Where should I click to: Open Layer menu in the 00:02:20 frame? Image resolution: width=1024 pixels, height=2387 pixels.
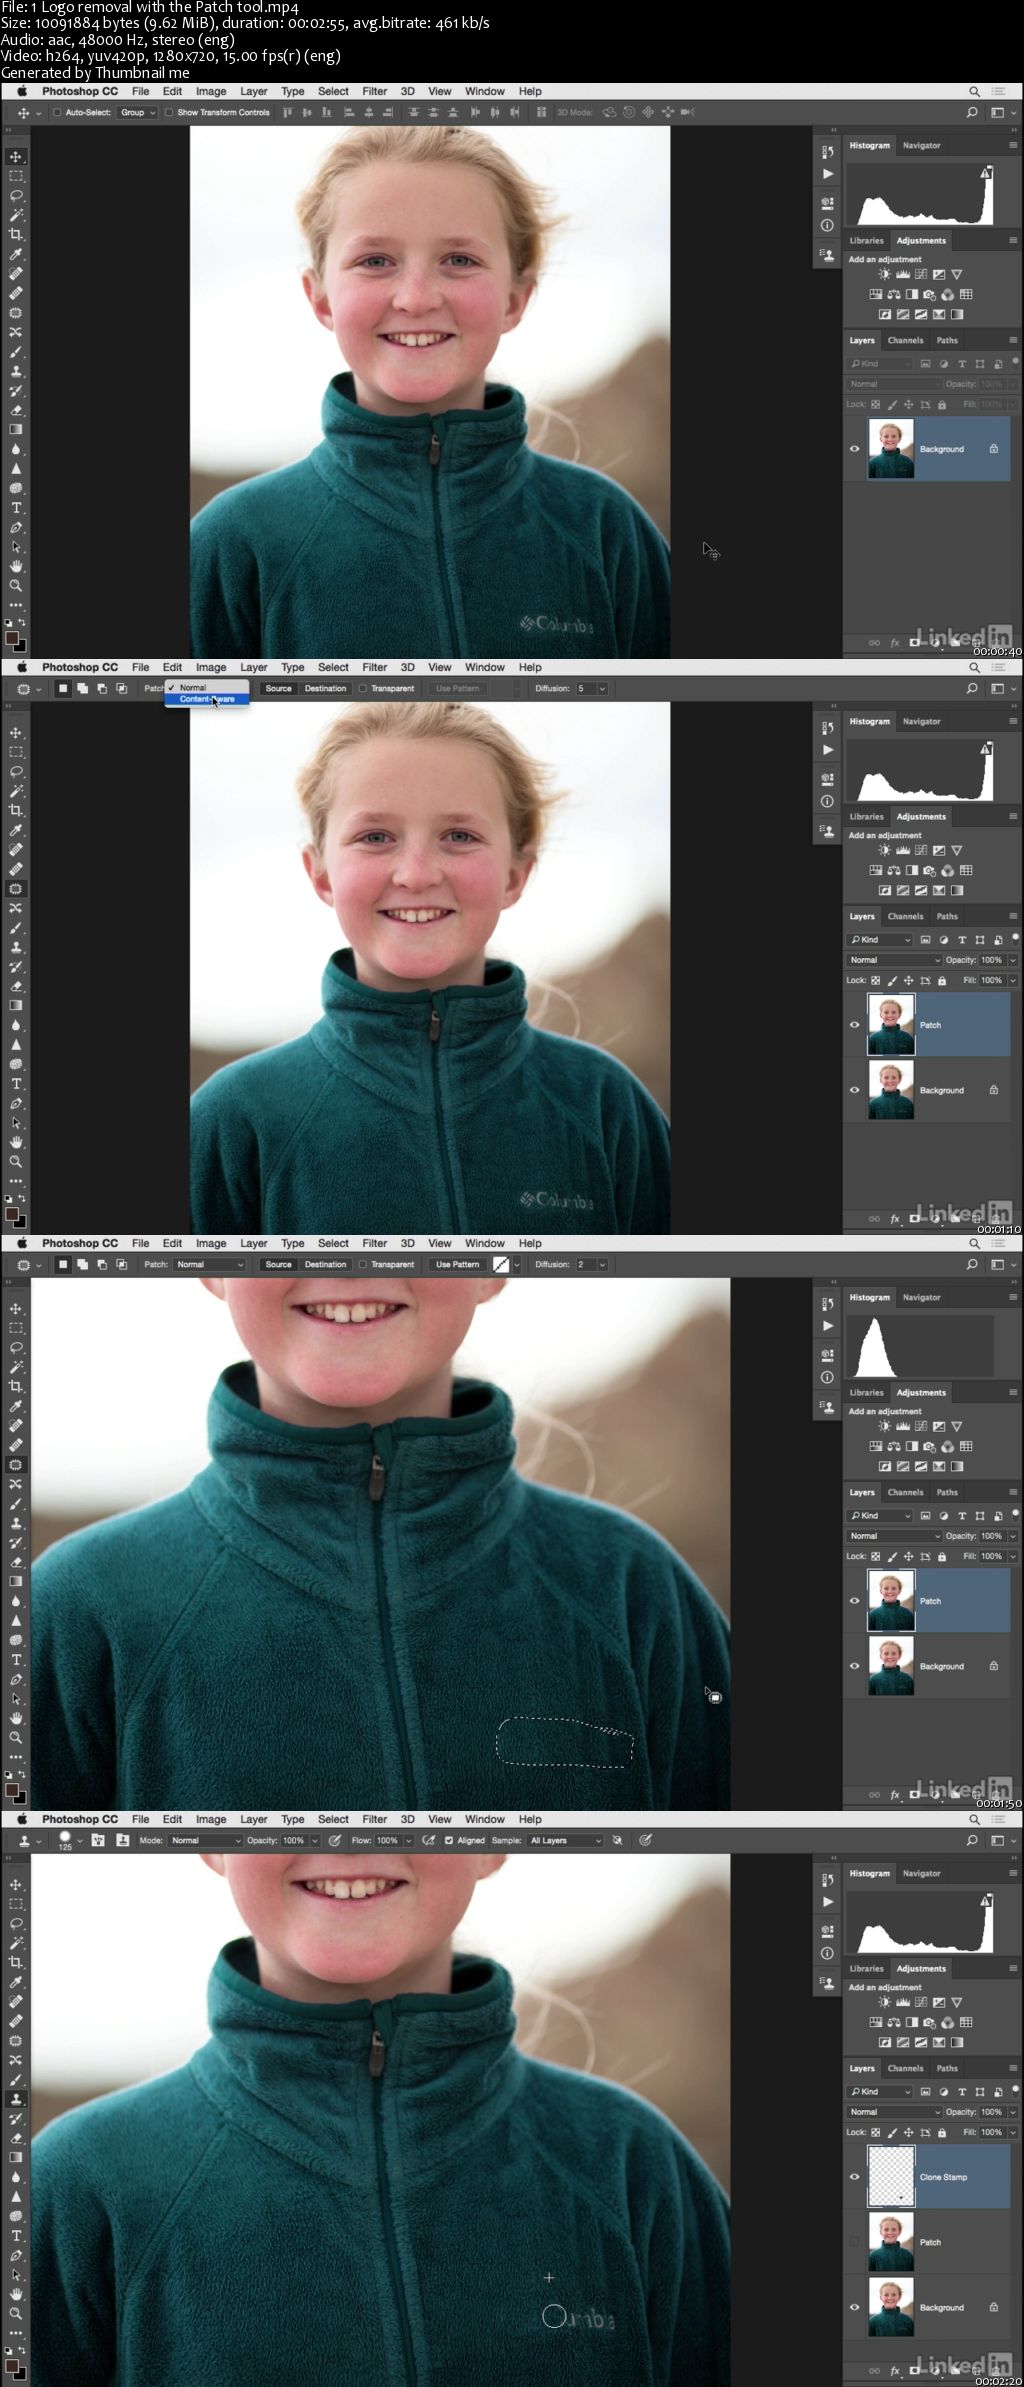(253, 1819)
